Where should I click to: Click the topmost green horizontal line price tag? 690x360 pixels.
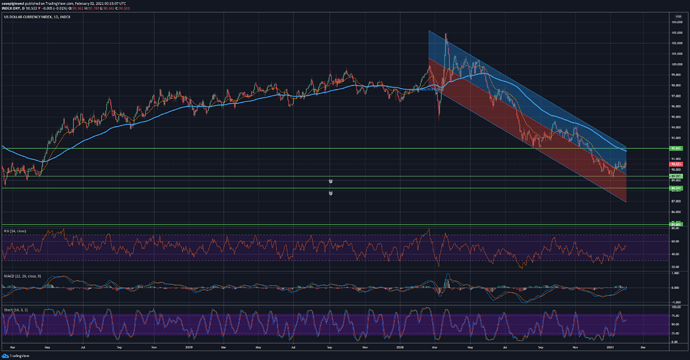tap(675, 148)
